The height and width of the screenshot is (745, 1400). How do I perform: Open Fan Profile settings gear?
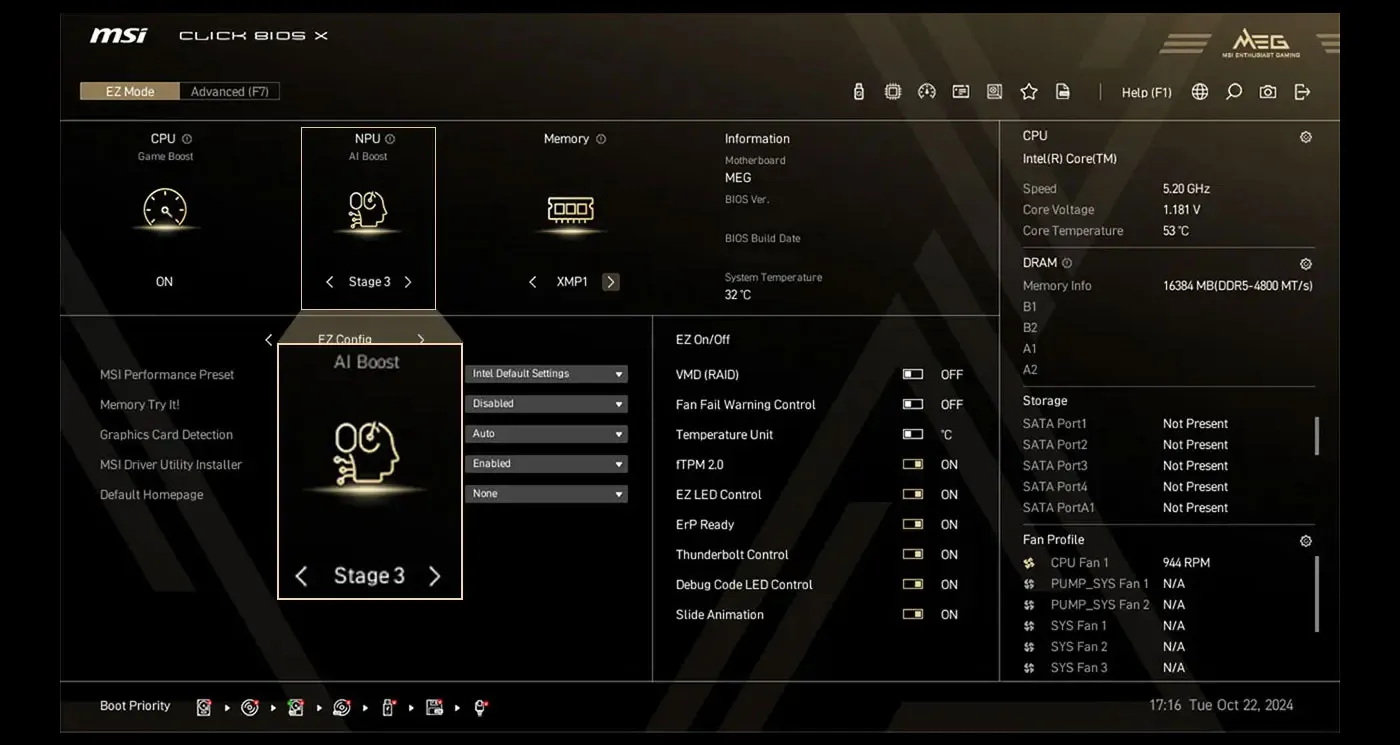[1306, 541]
